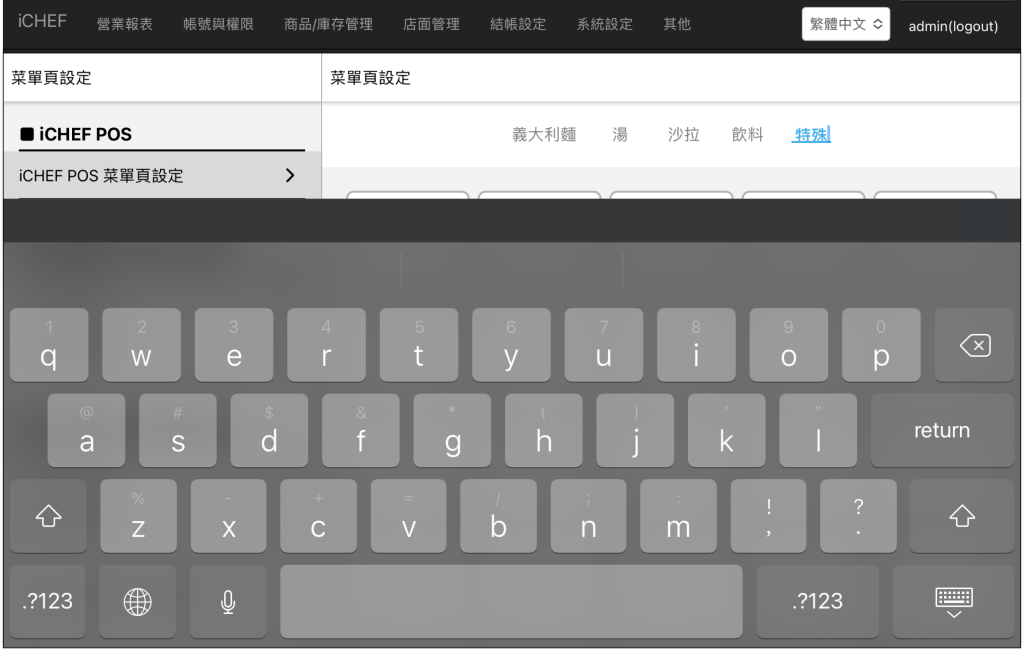Switch to the 義大利麵 category tab
The image size is (1024, 649).
[544, 135]
